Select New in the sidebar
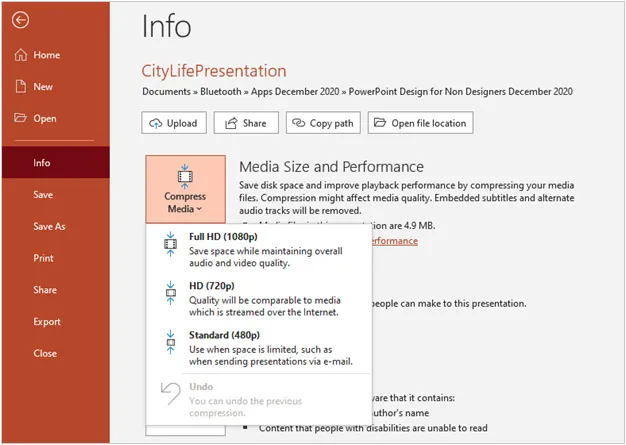 click(56, 87)
